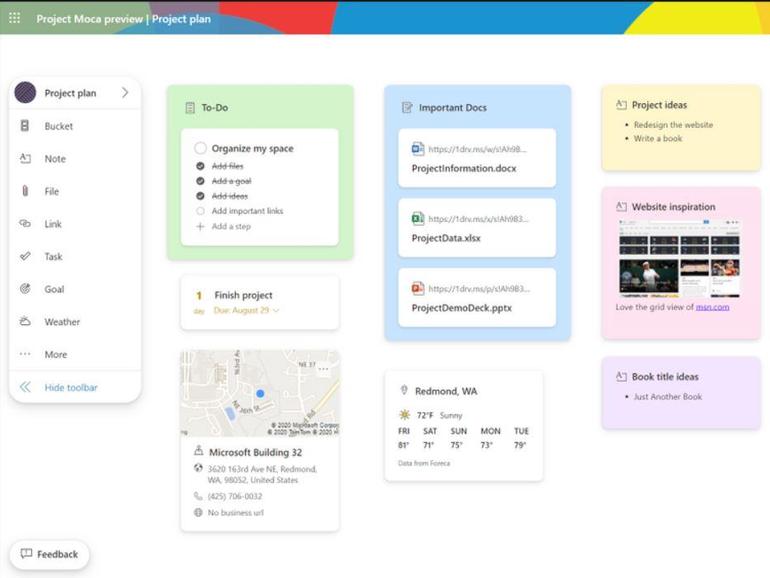This screenshot has width=770, height=578.
Task: Select the File paperclip icon
Action: point(25,191)
